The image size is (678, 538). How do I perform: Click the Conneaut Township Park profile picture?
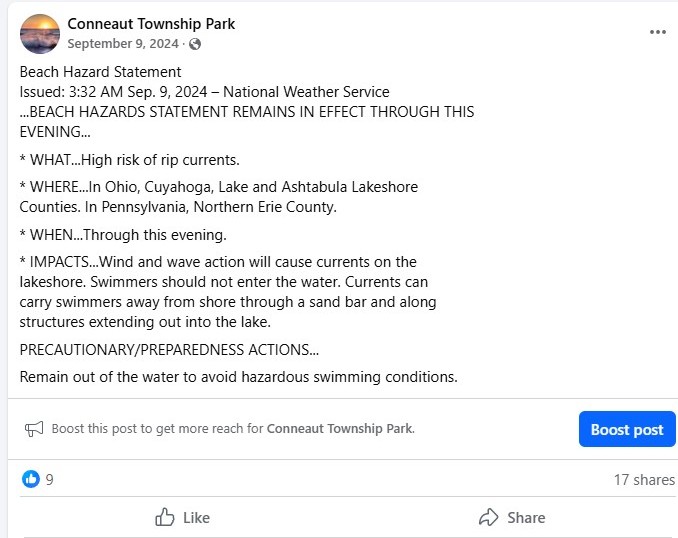(40, 34)
